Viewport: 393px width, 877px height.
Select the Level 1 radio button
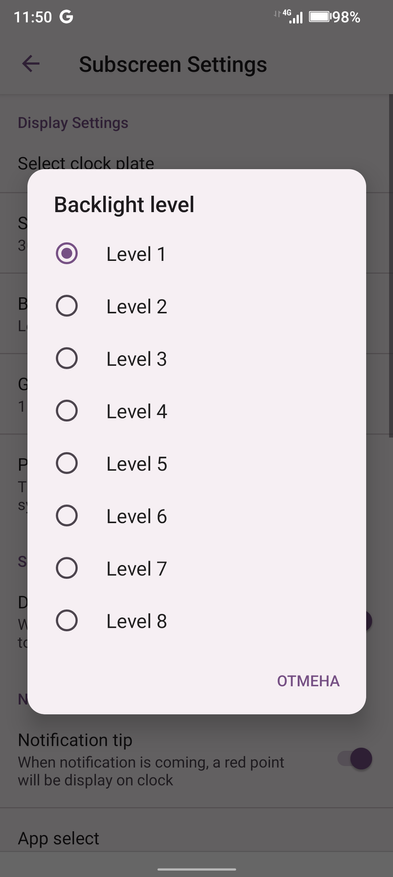coord(67,254)
